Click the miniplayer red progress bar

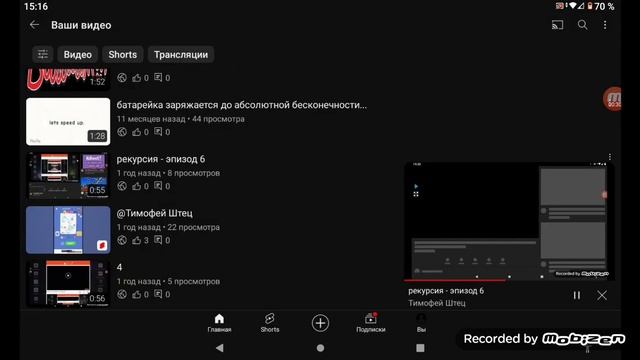455,280
